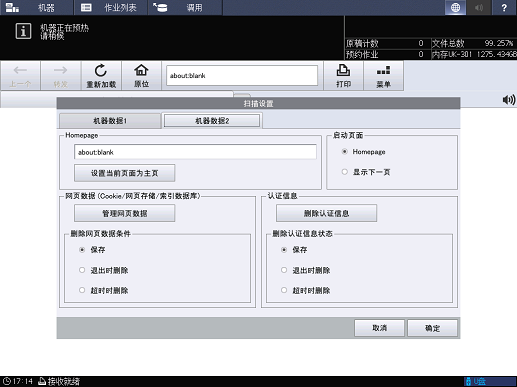Image resolution: width=517 pixels, height=387 pixels.
Task: Select 退出时删除 under 删除认证信息状态
Action: (x=284, y=270)
